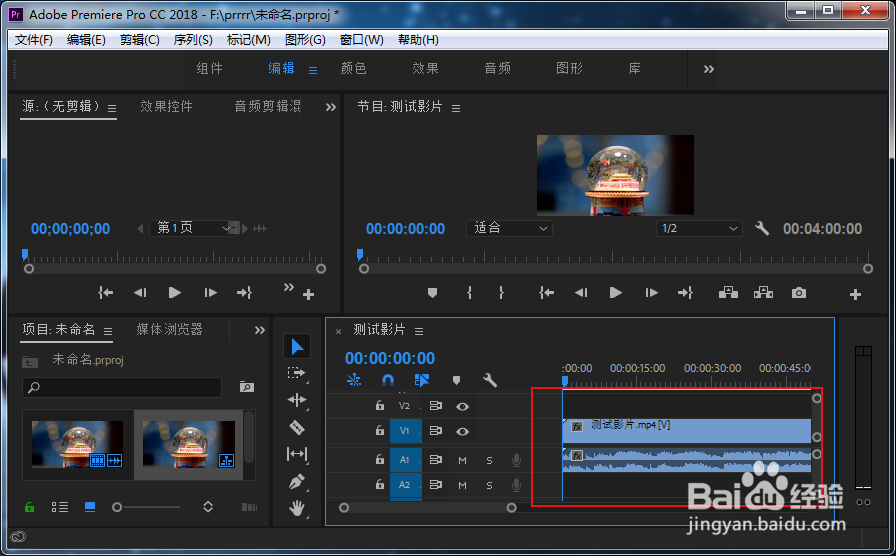Select the Pen tool
Image resolution: width=896 pixels, height=556 pixels.
[297, 482]
